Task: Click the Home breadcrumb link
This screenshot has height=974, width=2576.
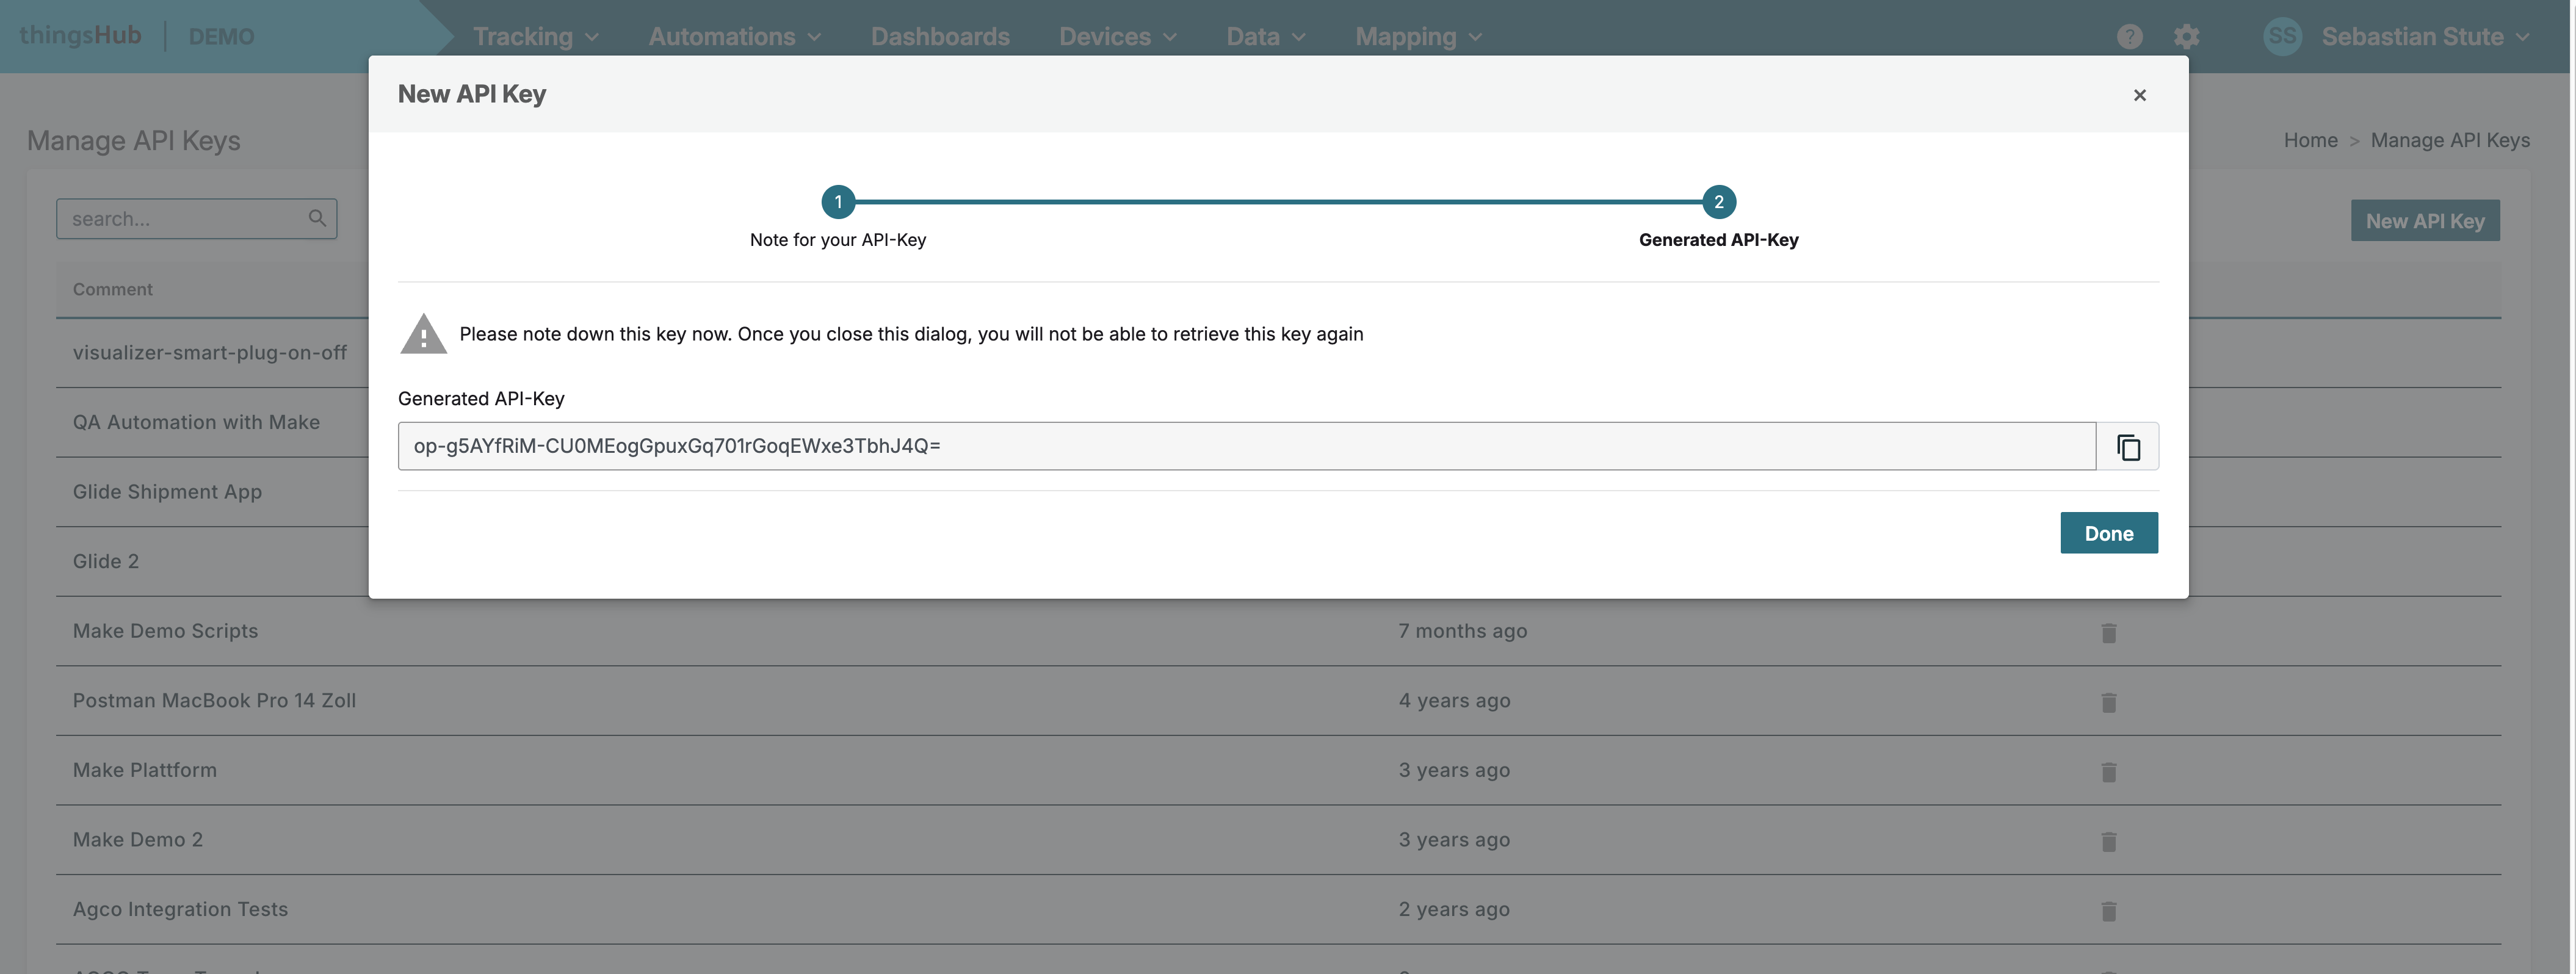Action: [2309, 140]
